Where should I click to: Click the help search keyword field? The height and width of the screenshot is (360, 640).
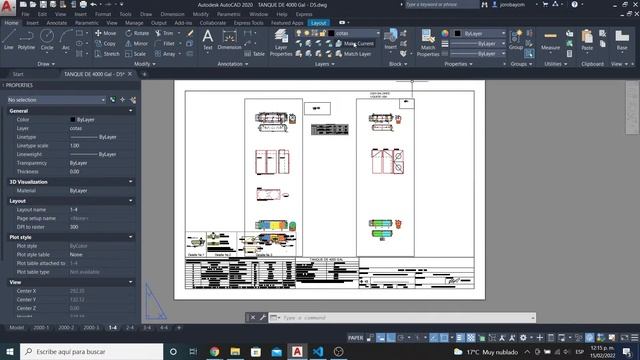pyautogui.click(x=442, y=4)
